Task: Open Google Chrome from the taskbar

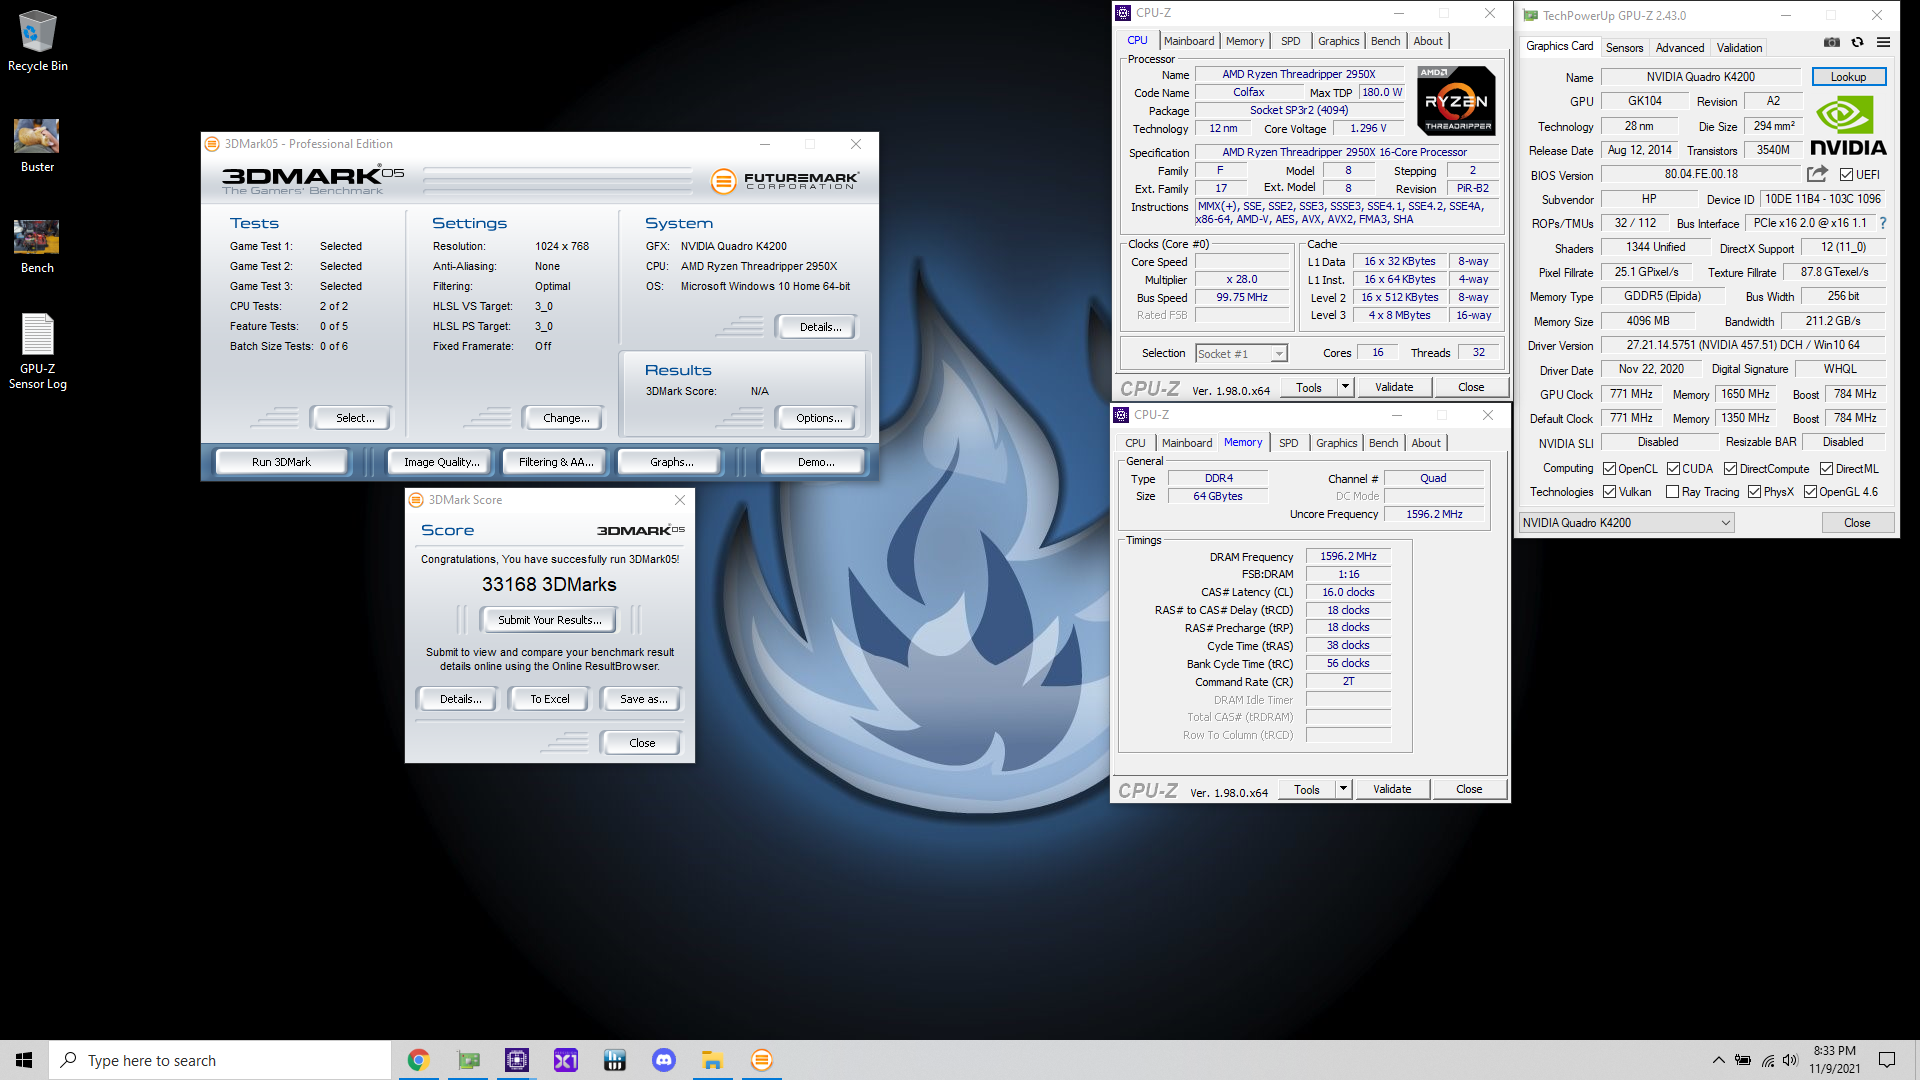Action: click(418, 1060)
